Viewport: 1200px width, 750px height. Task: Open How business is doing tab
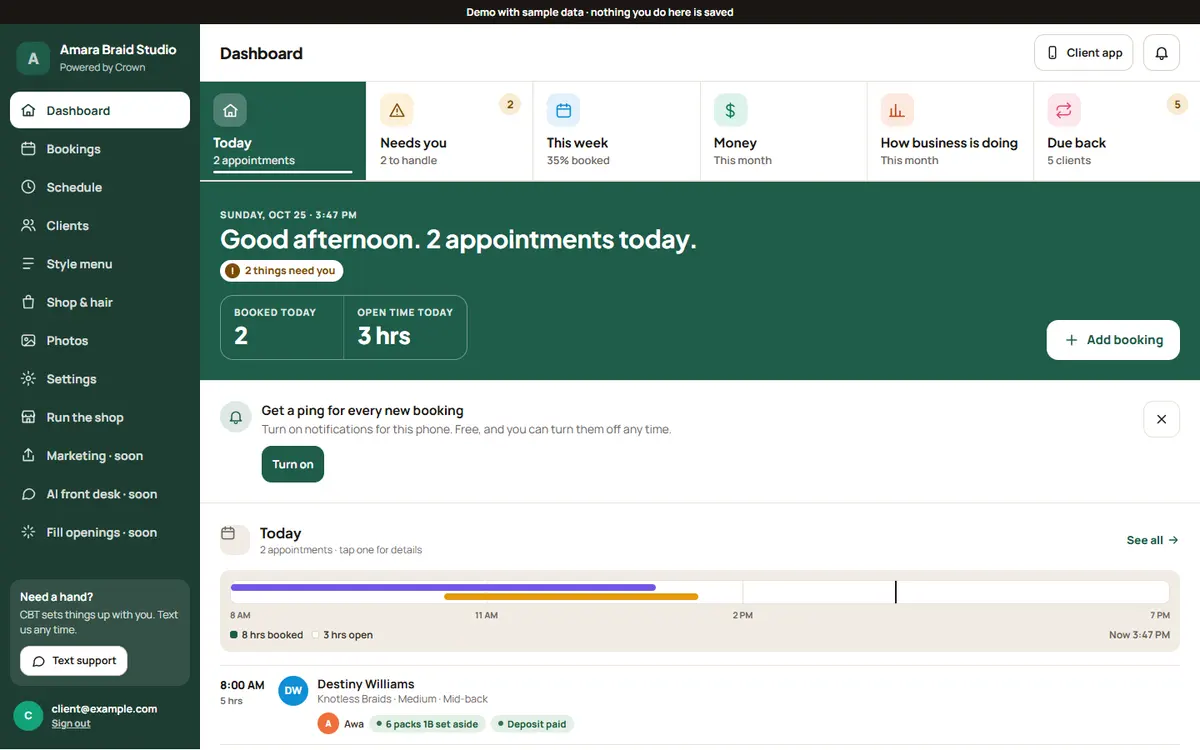950,131
